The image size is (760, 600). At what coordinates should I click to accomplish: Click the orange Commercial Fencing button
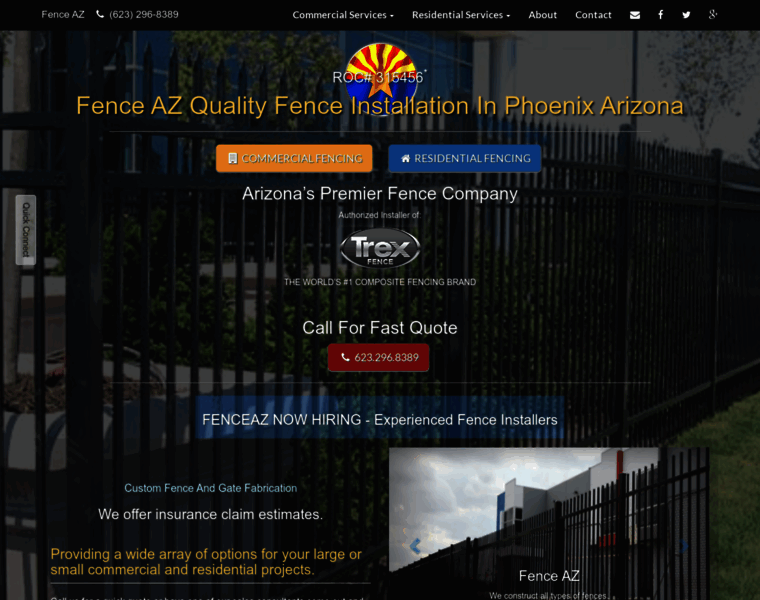coord(294,158)
